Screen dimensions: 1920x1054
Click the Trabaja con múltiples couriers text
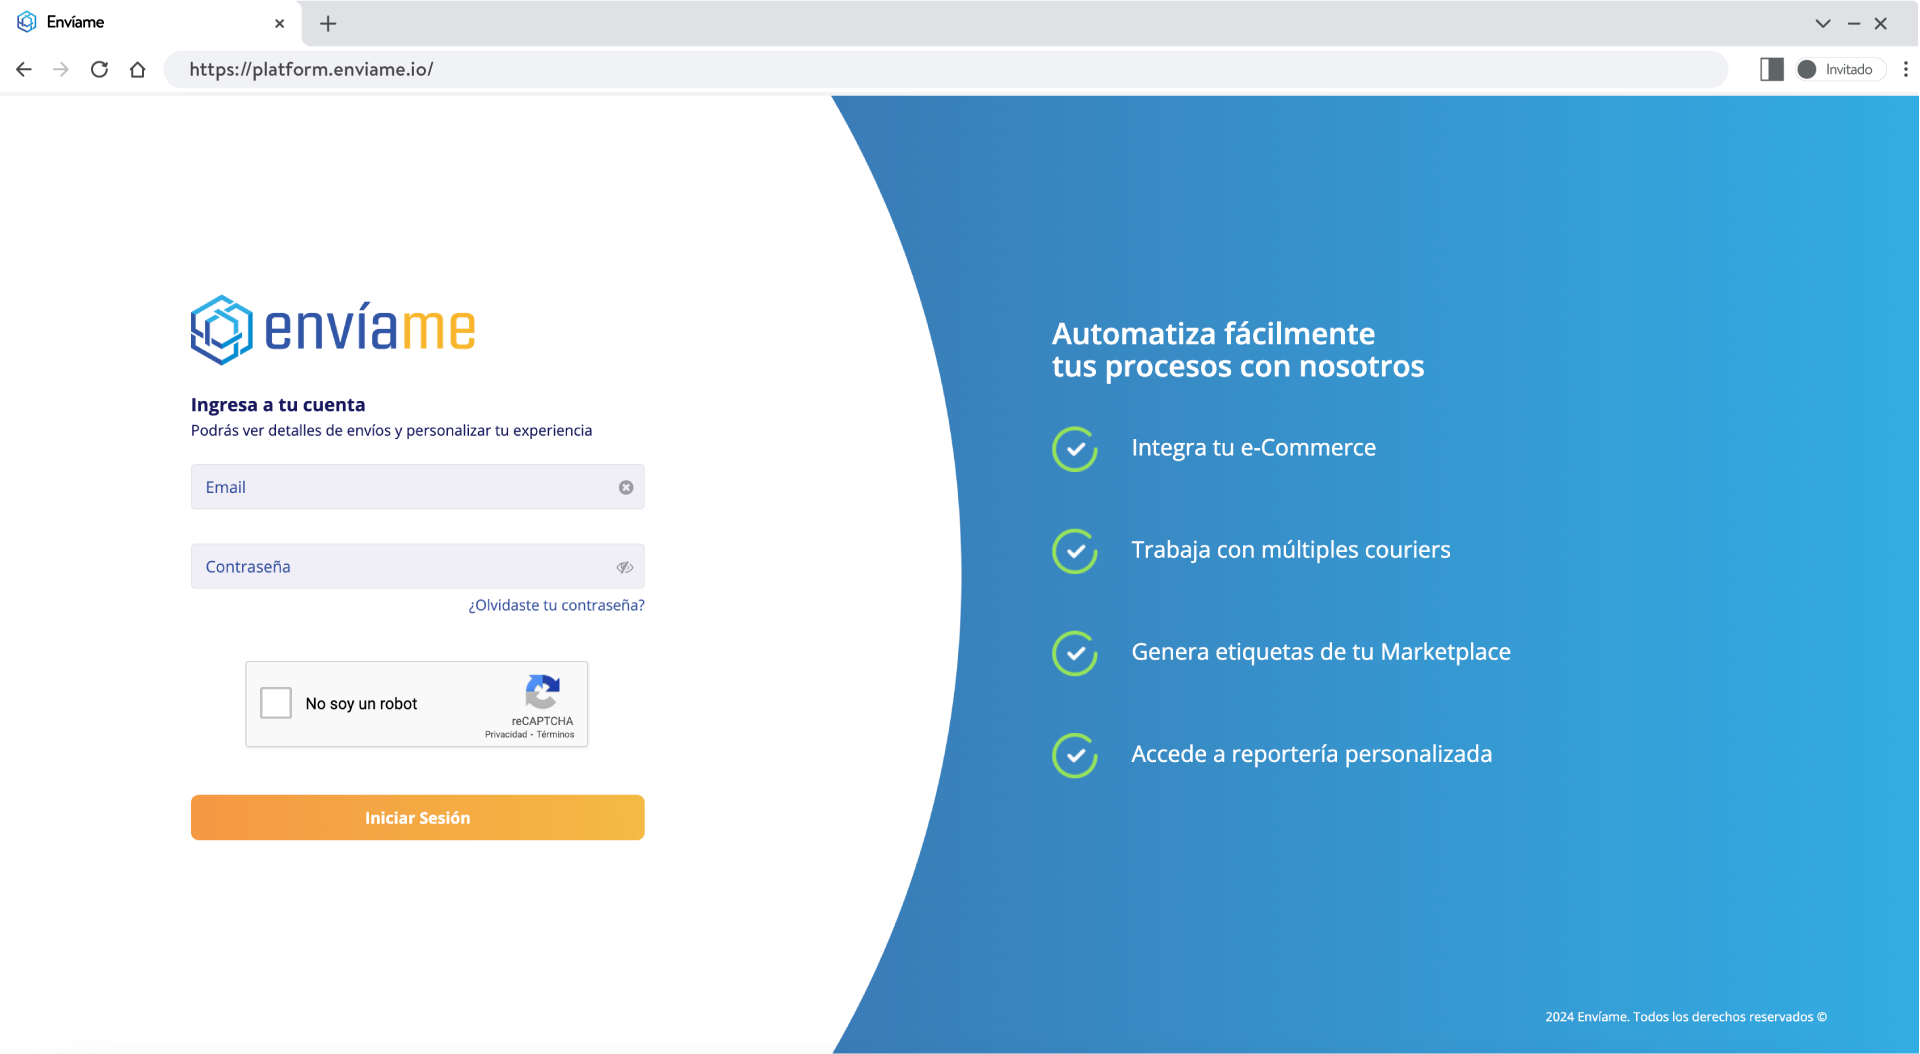tap(1290, 549)
